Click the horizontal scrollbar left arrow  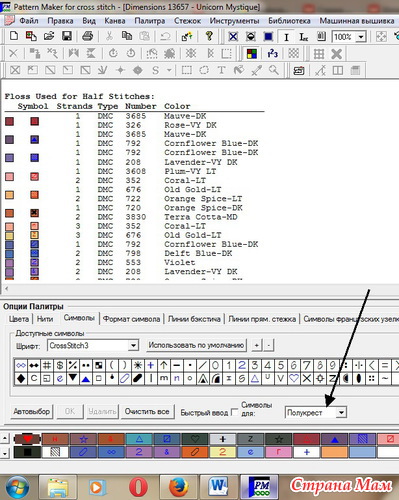click(x=6, y=289)
